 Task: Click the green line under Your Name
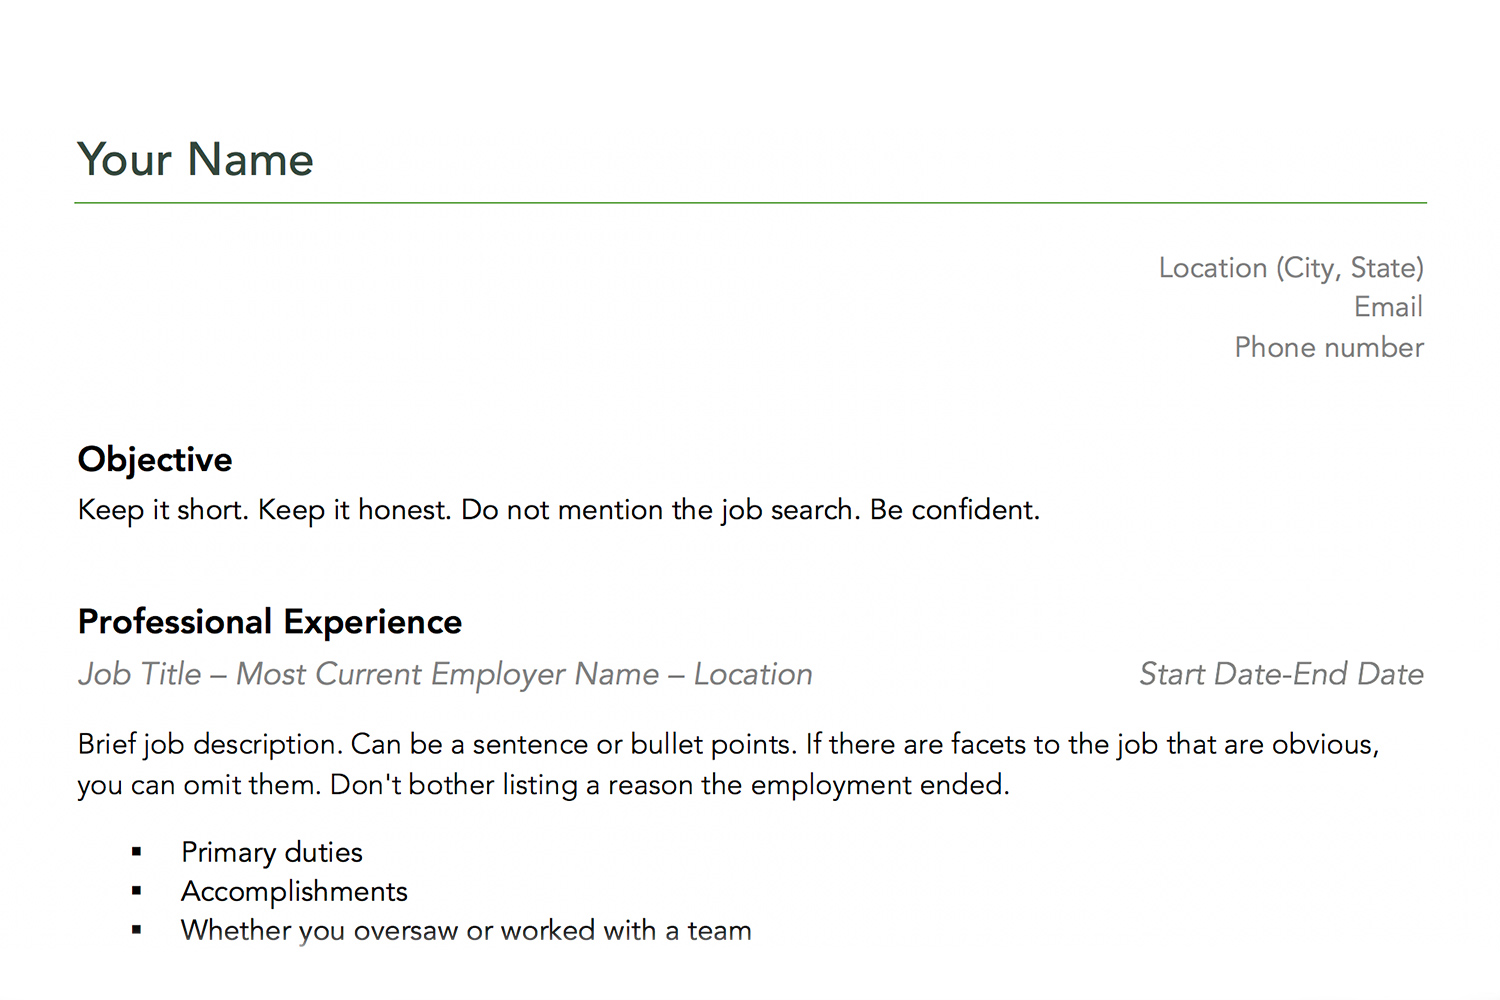click(750, 203)
